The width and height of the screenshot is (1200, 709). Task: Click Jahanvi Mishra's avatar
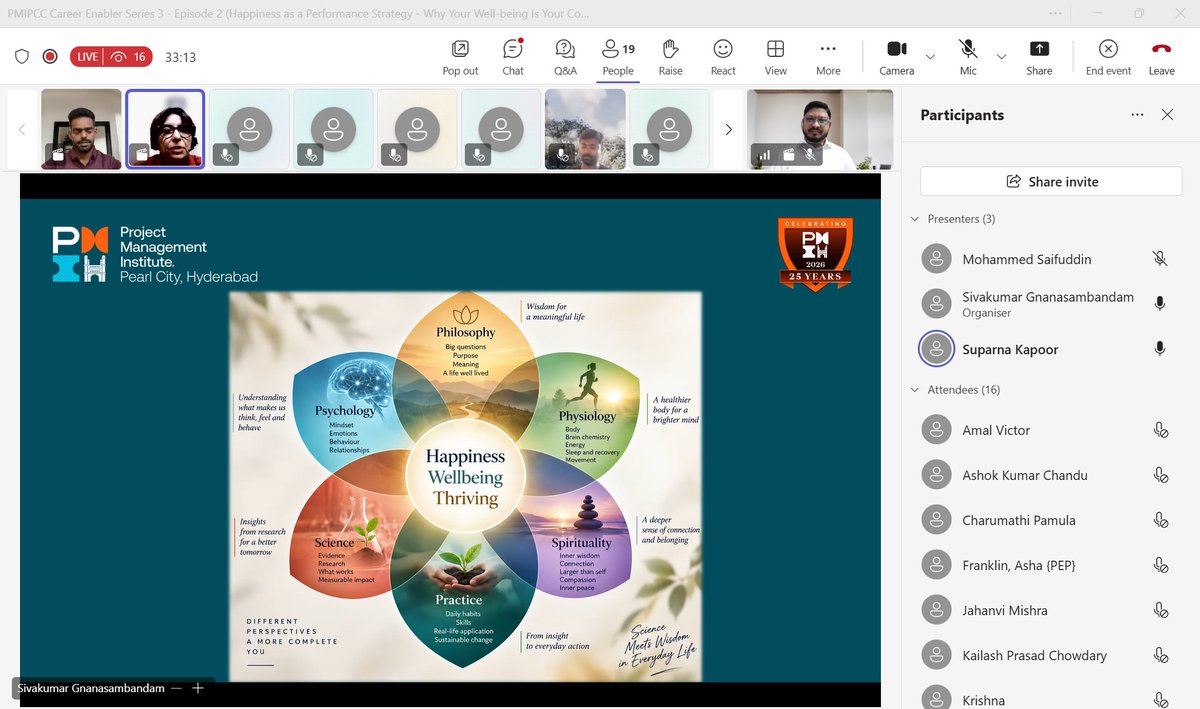pyautogui.click(x=936, y=610)
